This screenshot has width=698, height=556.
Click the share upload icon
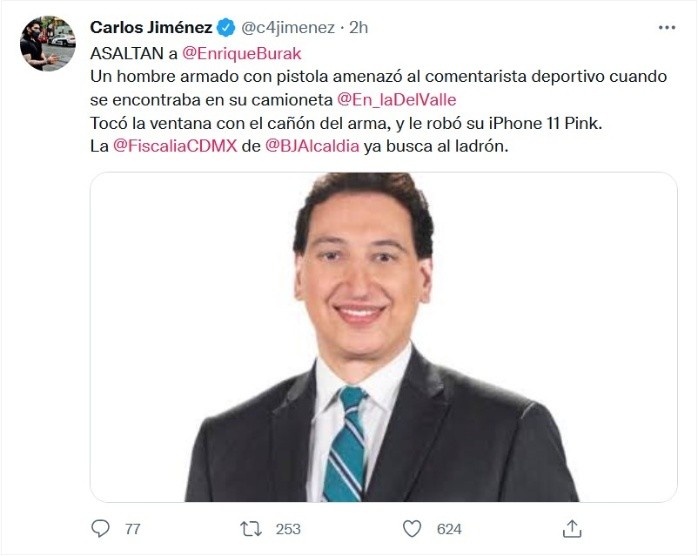coord(572,528)
